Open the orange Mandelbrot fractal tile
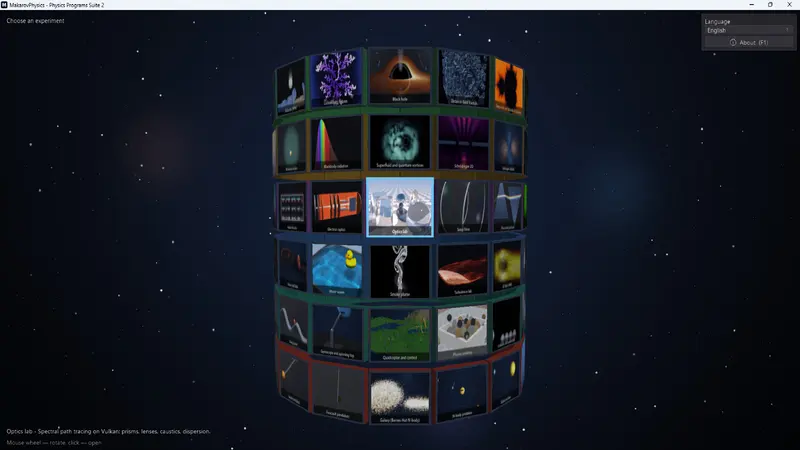 click(509, 86)
